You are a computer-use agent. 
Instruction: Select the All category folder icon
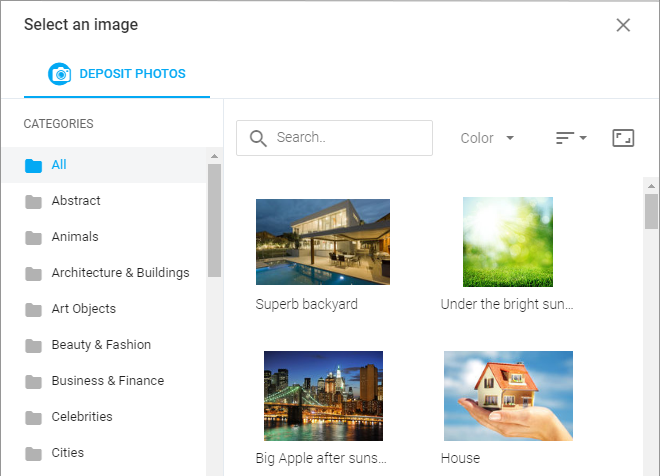coord(33,165)
